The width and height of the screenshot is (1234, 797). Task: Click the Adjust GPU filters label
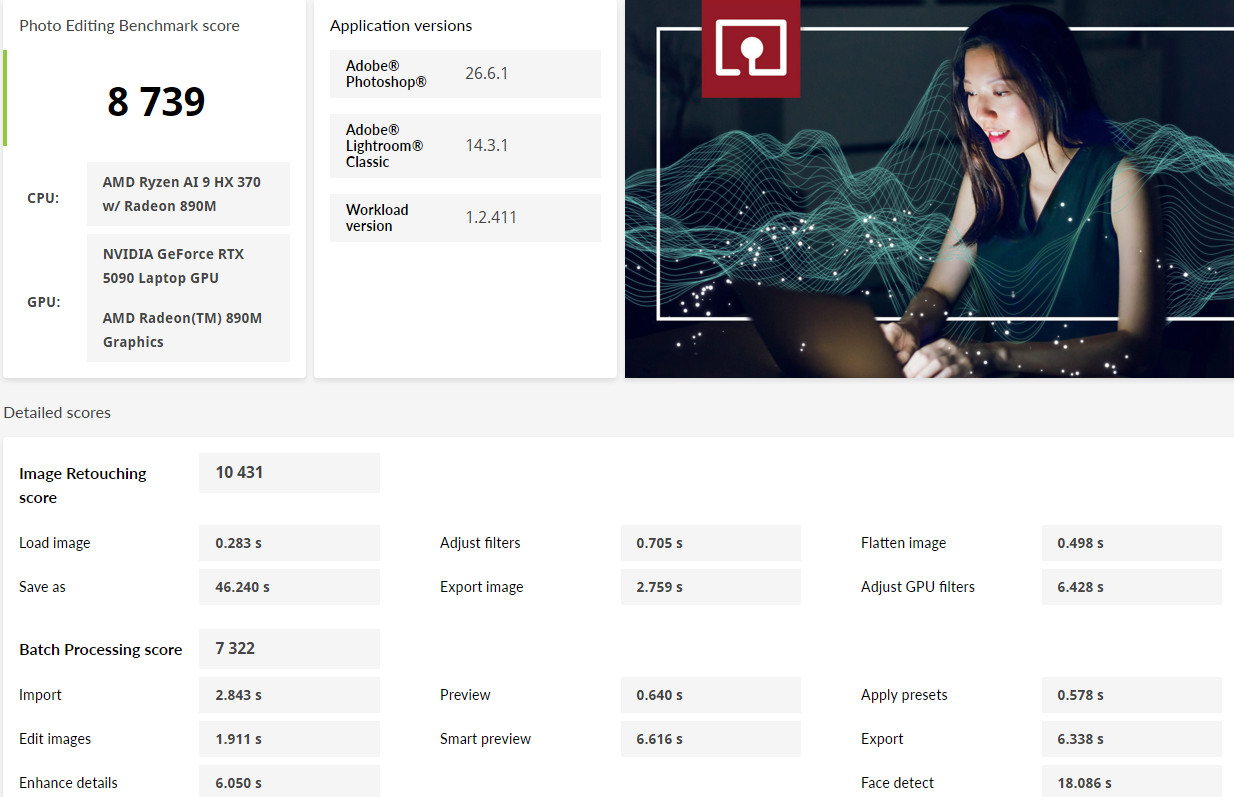coord(918,587)
